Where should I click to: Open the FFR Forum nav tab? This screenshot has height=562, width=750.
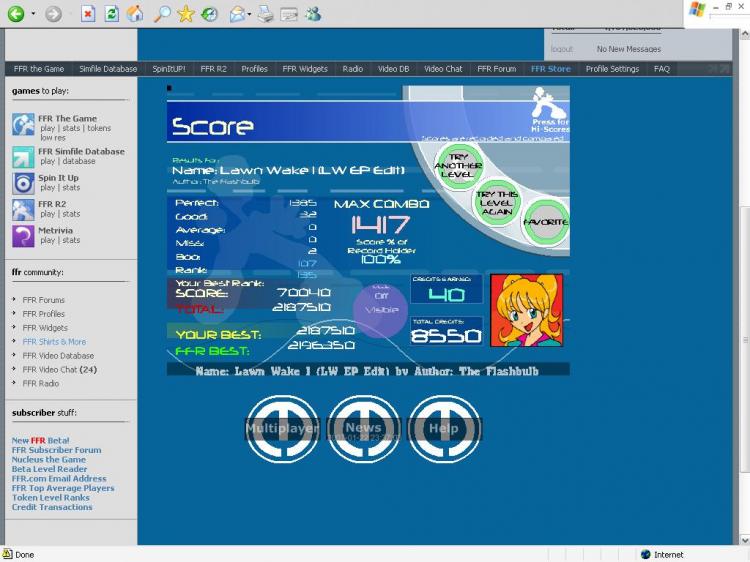click(x=497, y=69)
